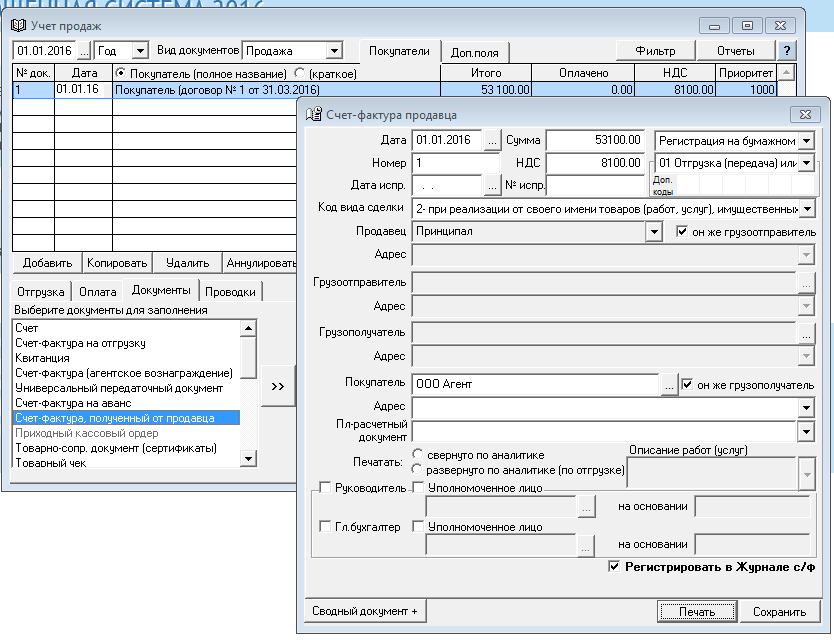Viewport: 834px width, 640px height.
Task: Click ellipsis button next to Покупатель ООО Агент
Action: pos(669,384)
